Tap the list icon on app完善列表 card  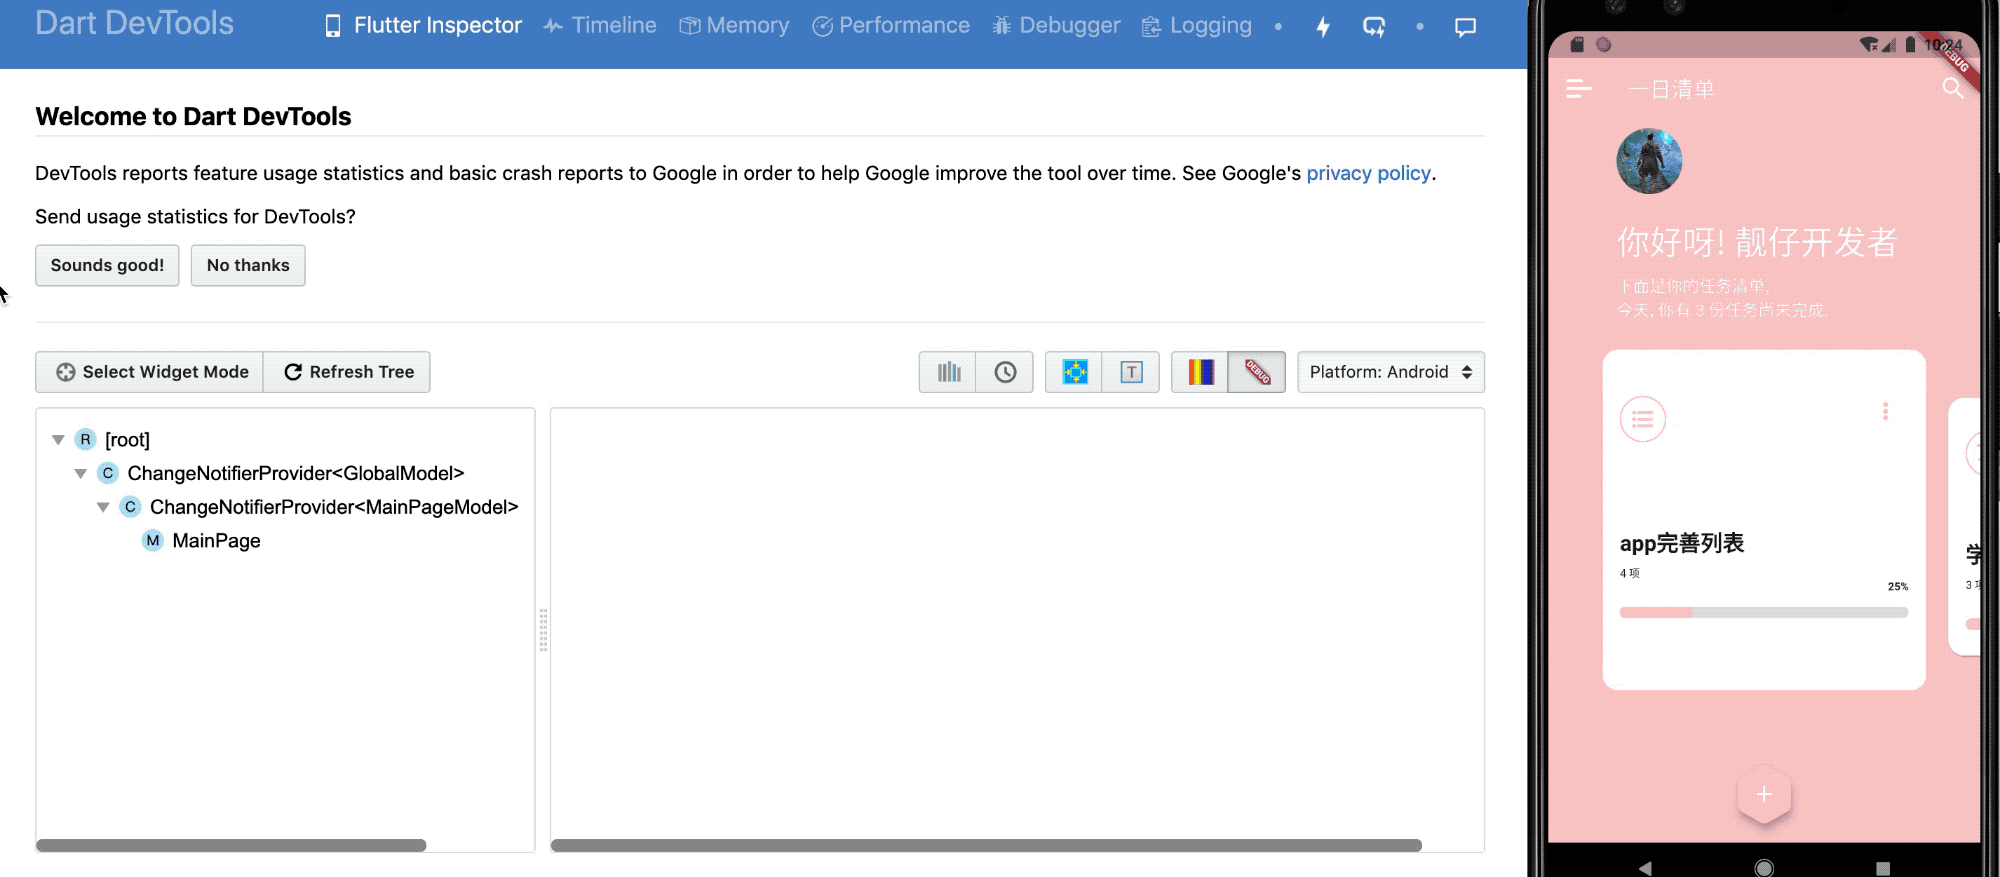click(x=1642, y=419)
